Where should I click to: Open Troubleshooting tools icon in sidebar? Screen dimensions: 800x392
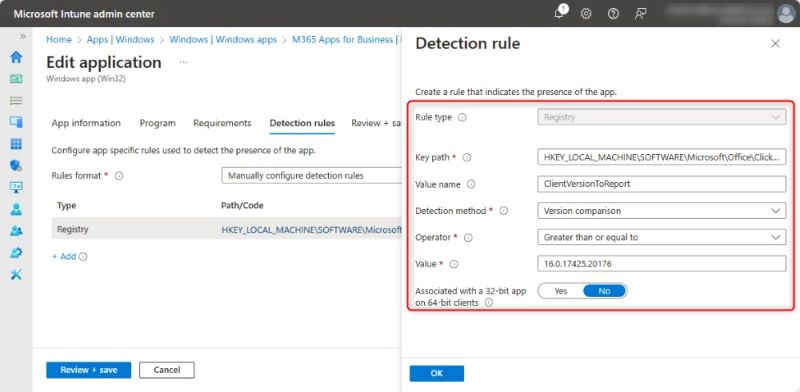click(16, 275)
